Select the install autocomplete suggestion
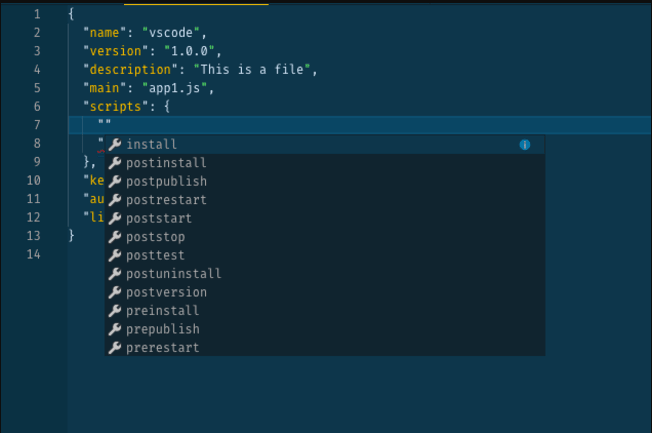Image resolution: width=652 pixels, height=433 pixels. coord(325,144)
